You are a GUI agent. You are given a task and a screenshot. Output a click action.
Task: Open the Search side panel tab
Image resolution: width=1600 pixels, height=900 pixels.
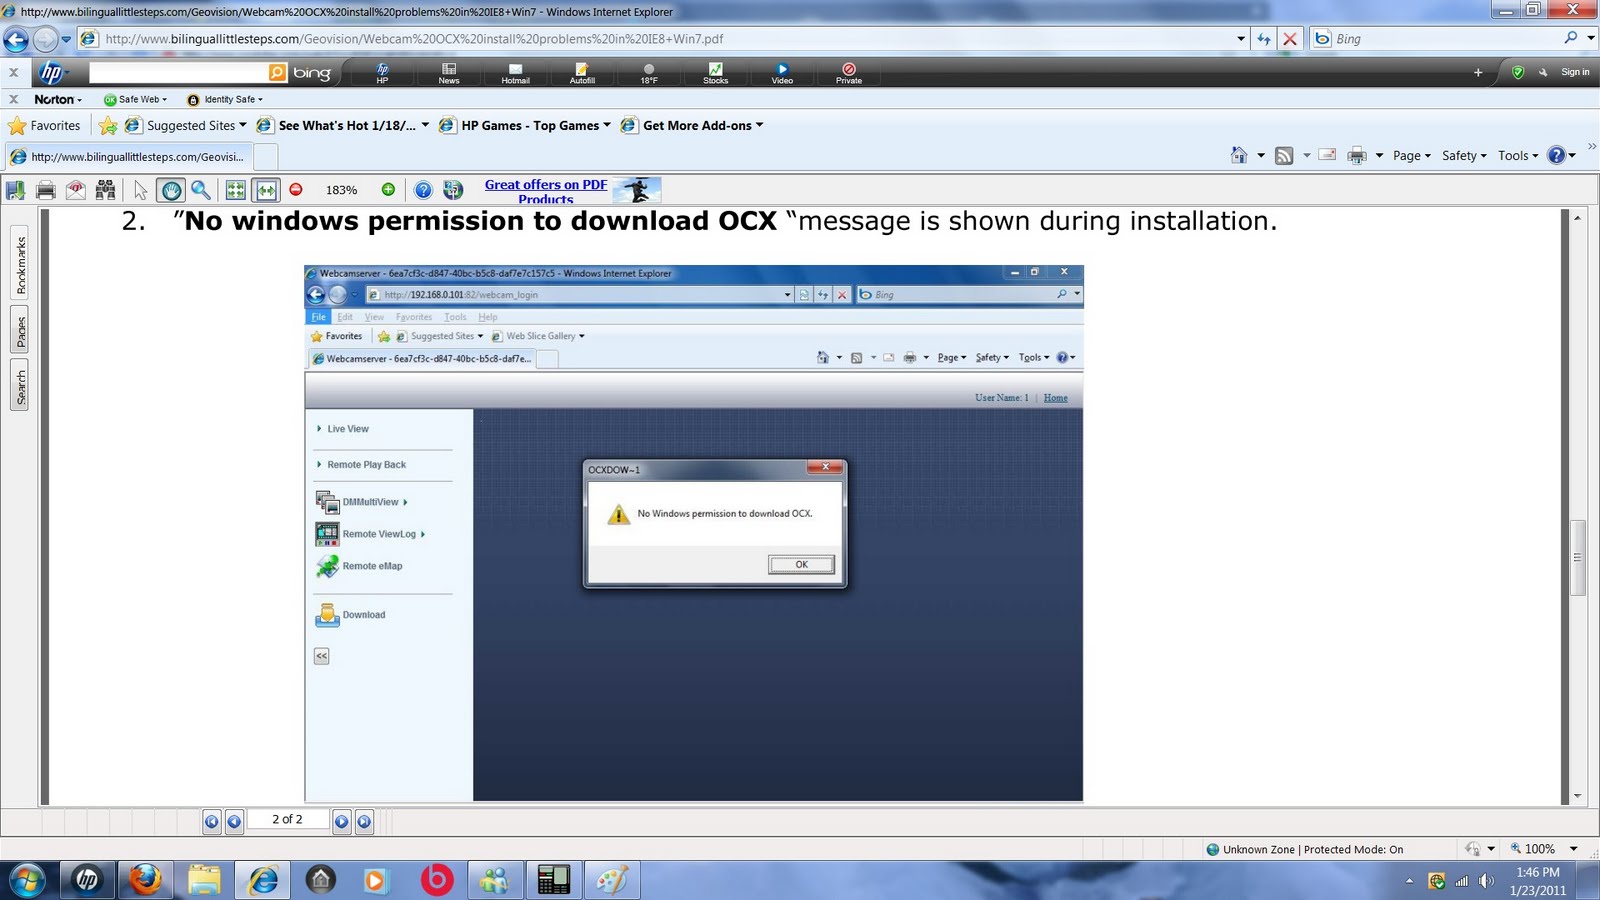pos(21,387)
